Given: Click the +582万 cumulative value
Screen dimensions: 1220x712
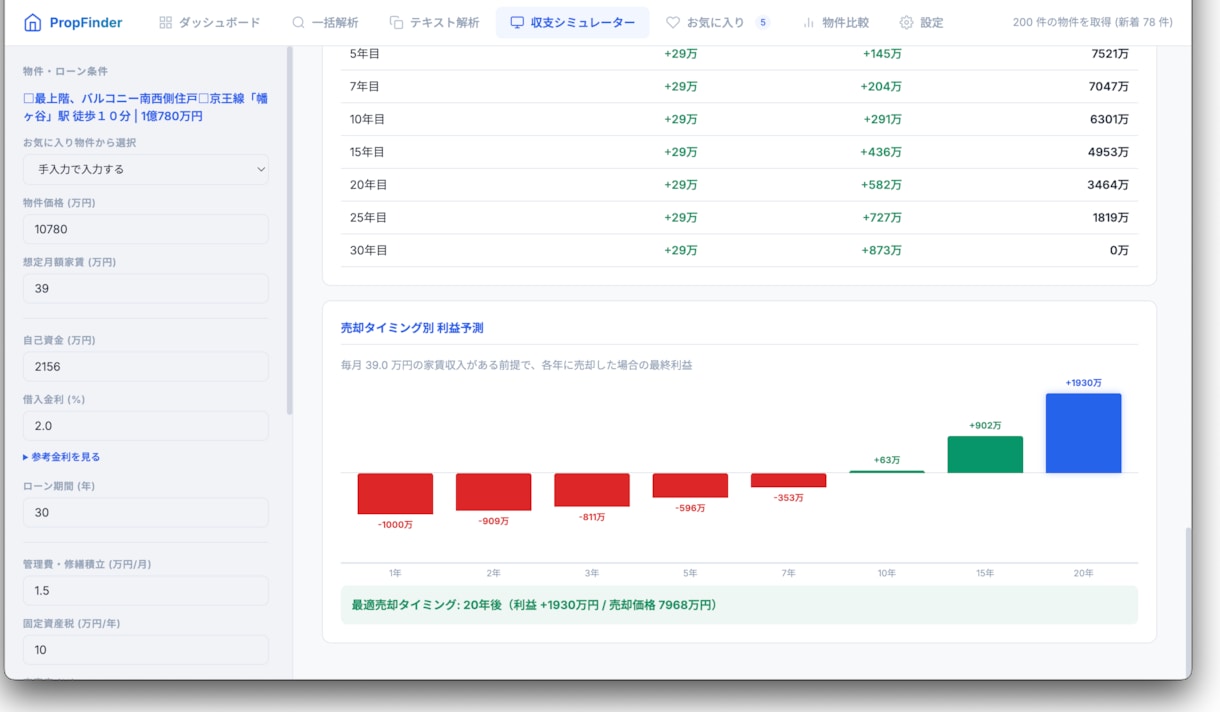Looking at the screenshot, I should [x=881, y=185].
